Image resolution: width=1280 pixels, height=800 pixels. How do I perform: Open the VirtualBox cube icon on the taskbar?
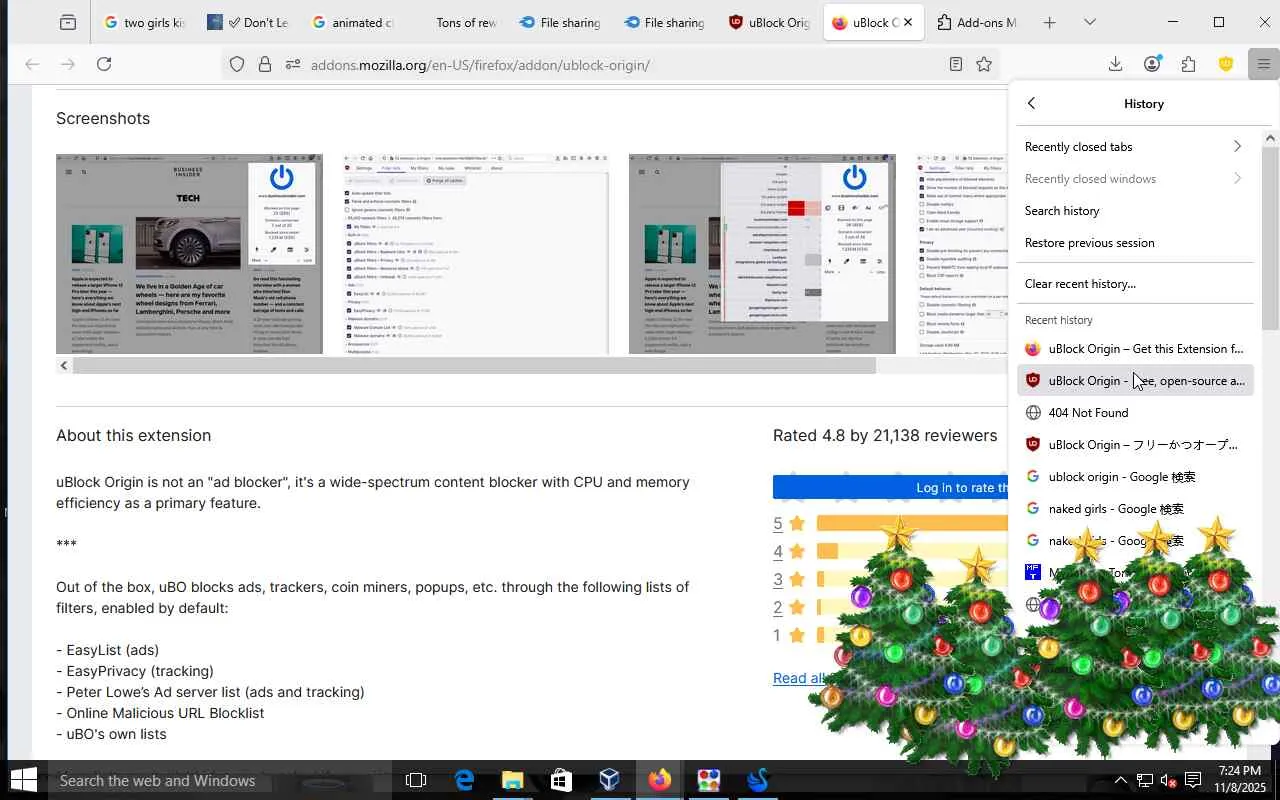tap(609, 780)
